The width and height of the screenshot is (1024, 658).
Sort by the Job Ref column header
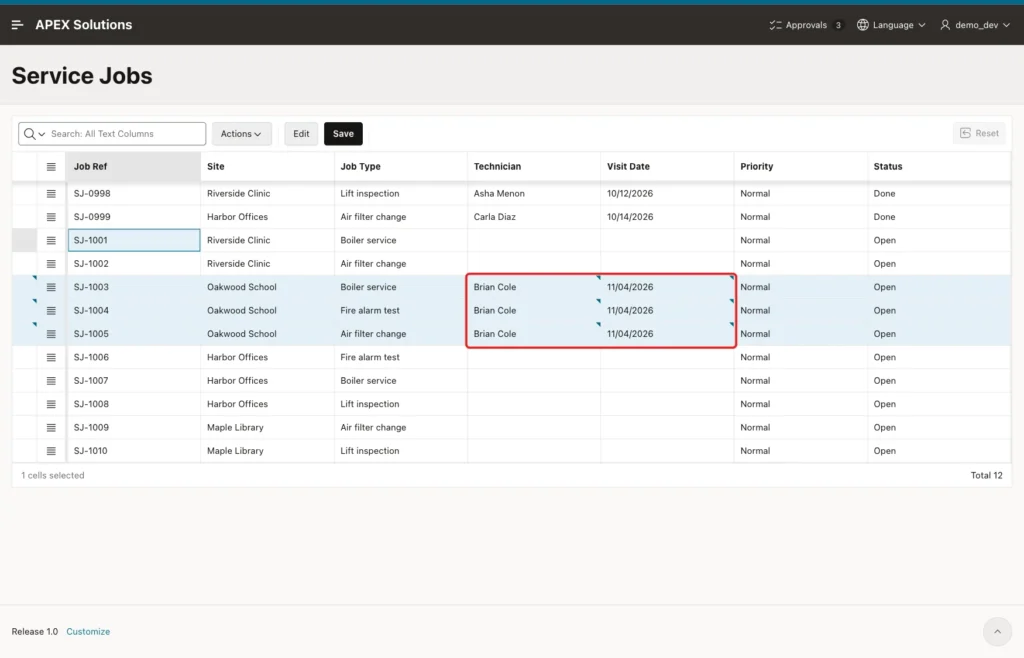pyautogui.click(x=133, y=166)
